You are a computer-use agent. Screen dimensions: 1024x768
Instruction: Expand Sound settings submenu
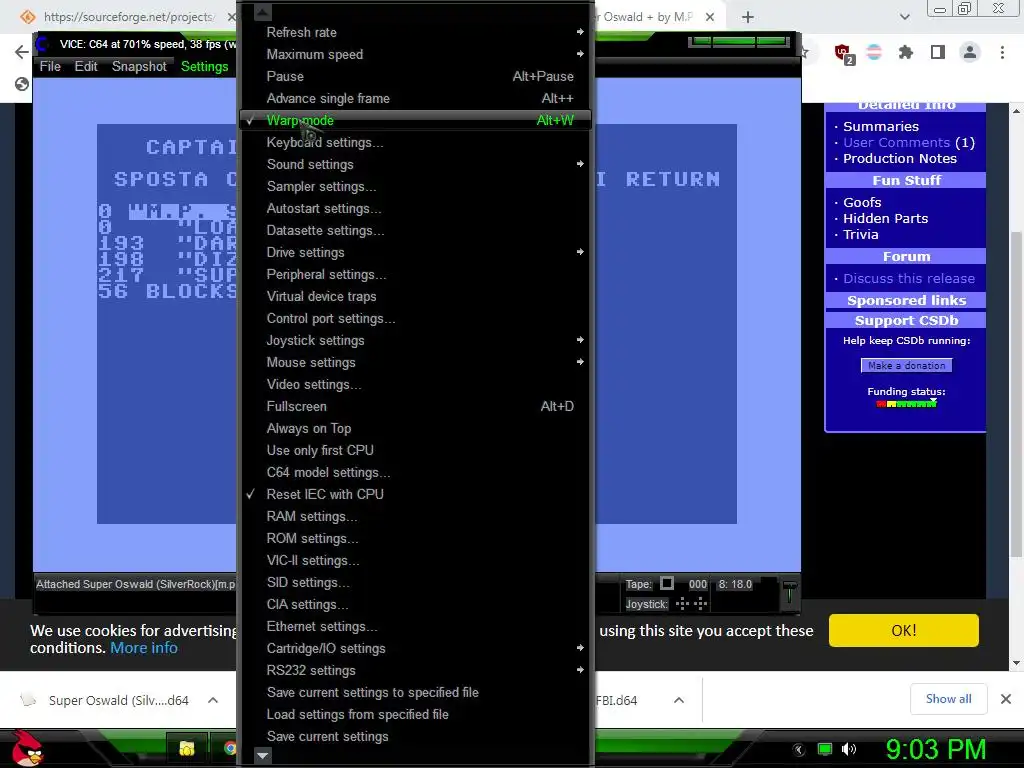click(x=415, y=165)
